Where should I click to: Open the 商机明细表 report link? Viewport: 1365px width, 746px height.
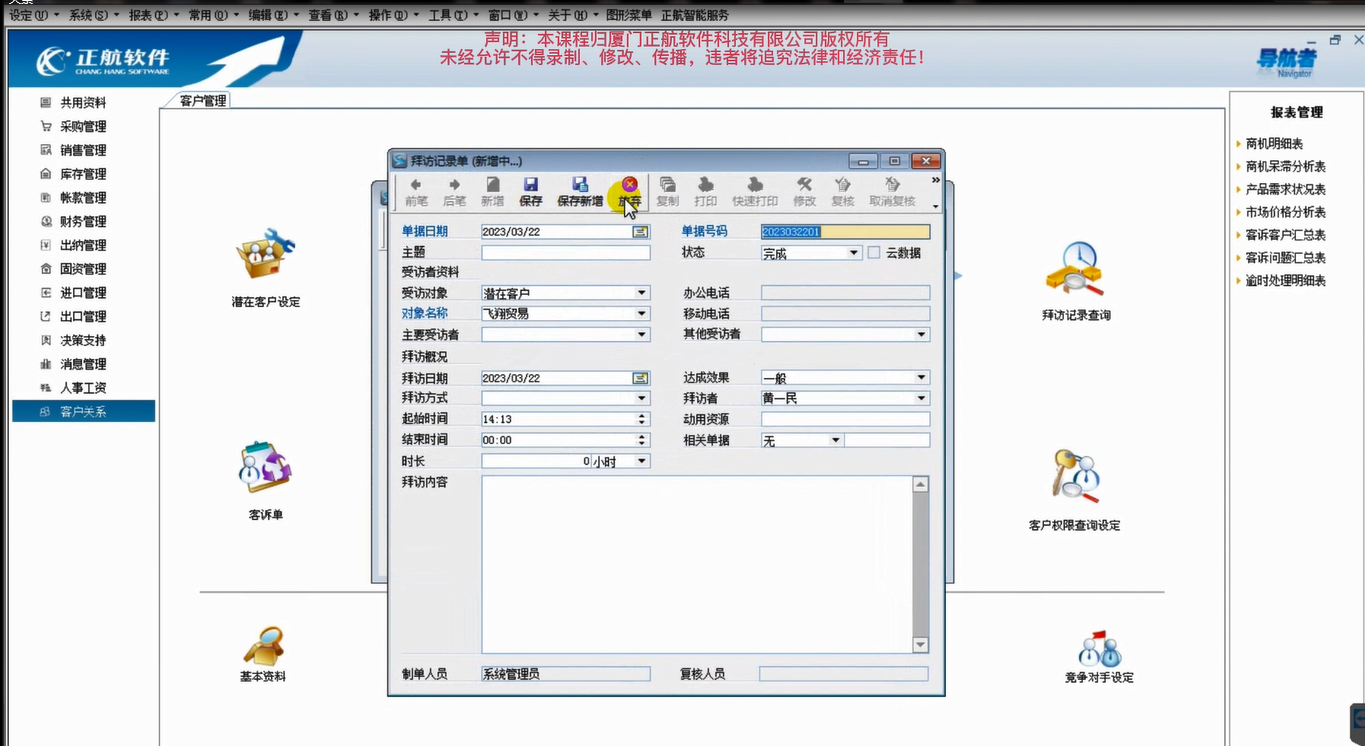click(x=1274, y=144)
